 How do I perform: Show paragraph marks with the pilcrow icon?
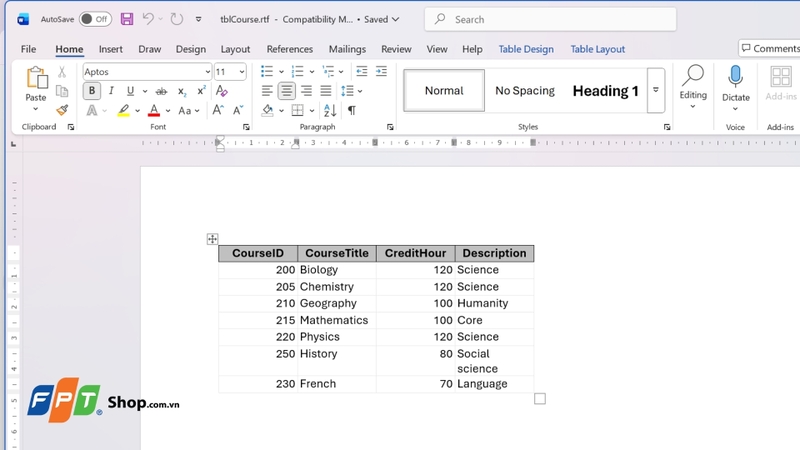point(352,111)
